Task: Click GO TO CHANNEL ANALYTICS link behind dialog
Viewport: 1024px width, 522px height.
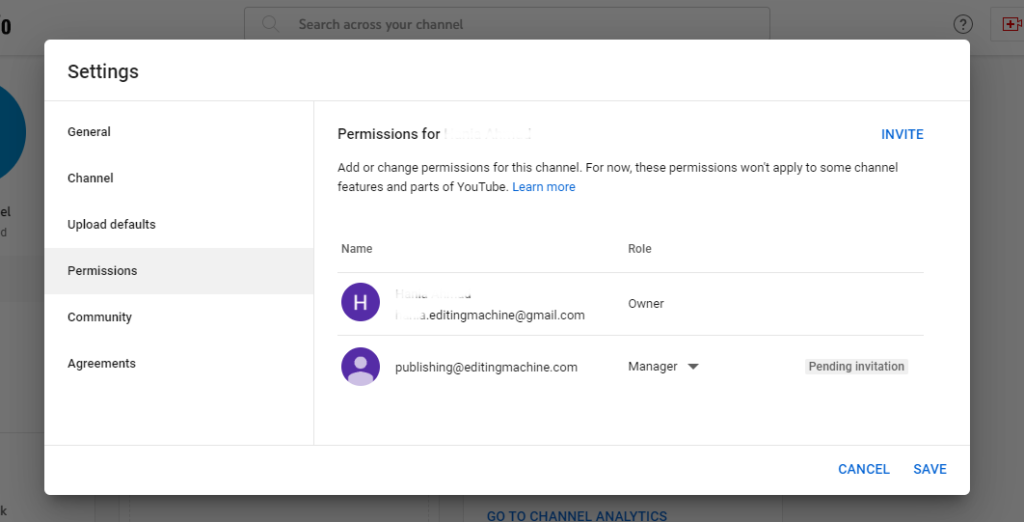Action: (577, 516)
